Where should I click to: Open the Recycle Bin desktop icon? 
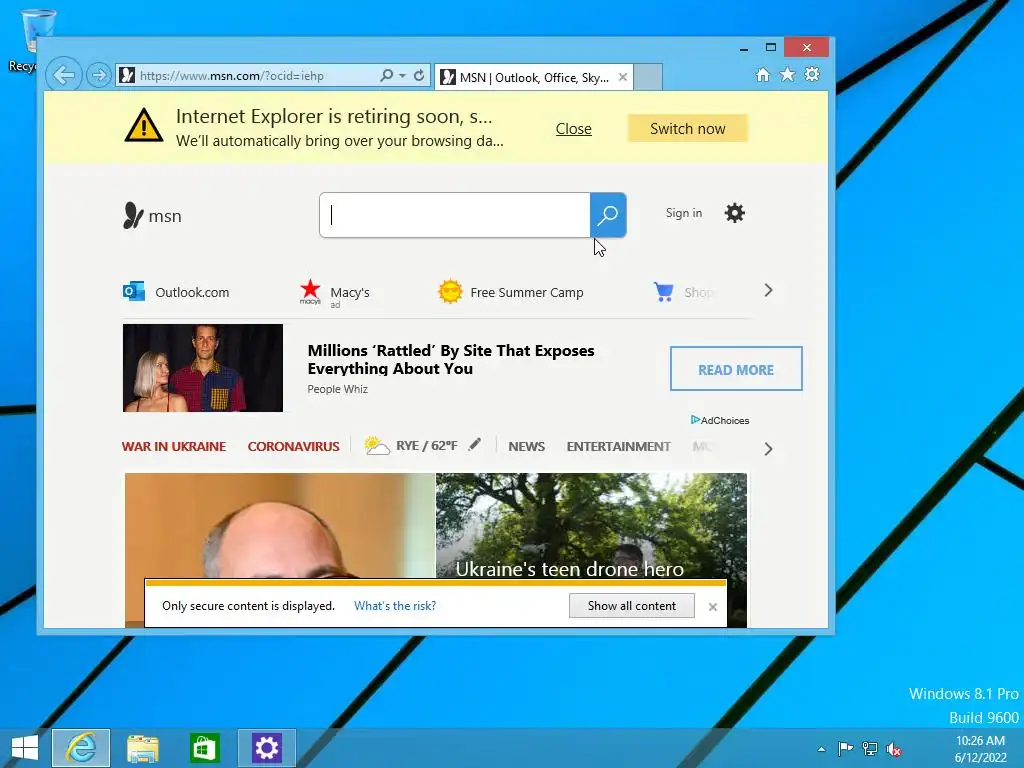[x=29, y=40]
